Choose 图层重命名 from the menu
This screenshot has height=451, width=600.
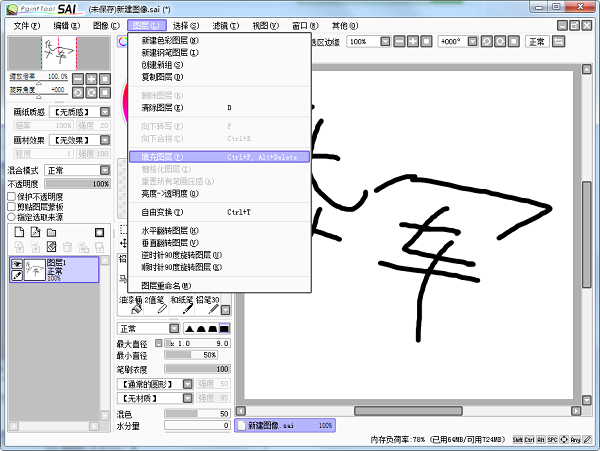(x=219, y=286)
